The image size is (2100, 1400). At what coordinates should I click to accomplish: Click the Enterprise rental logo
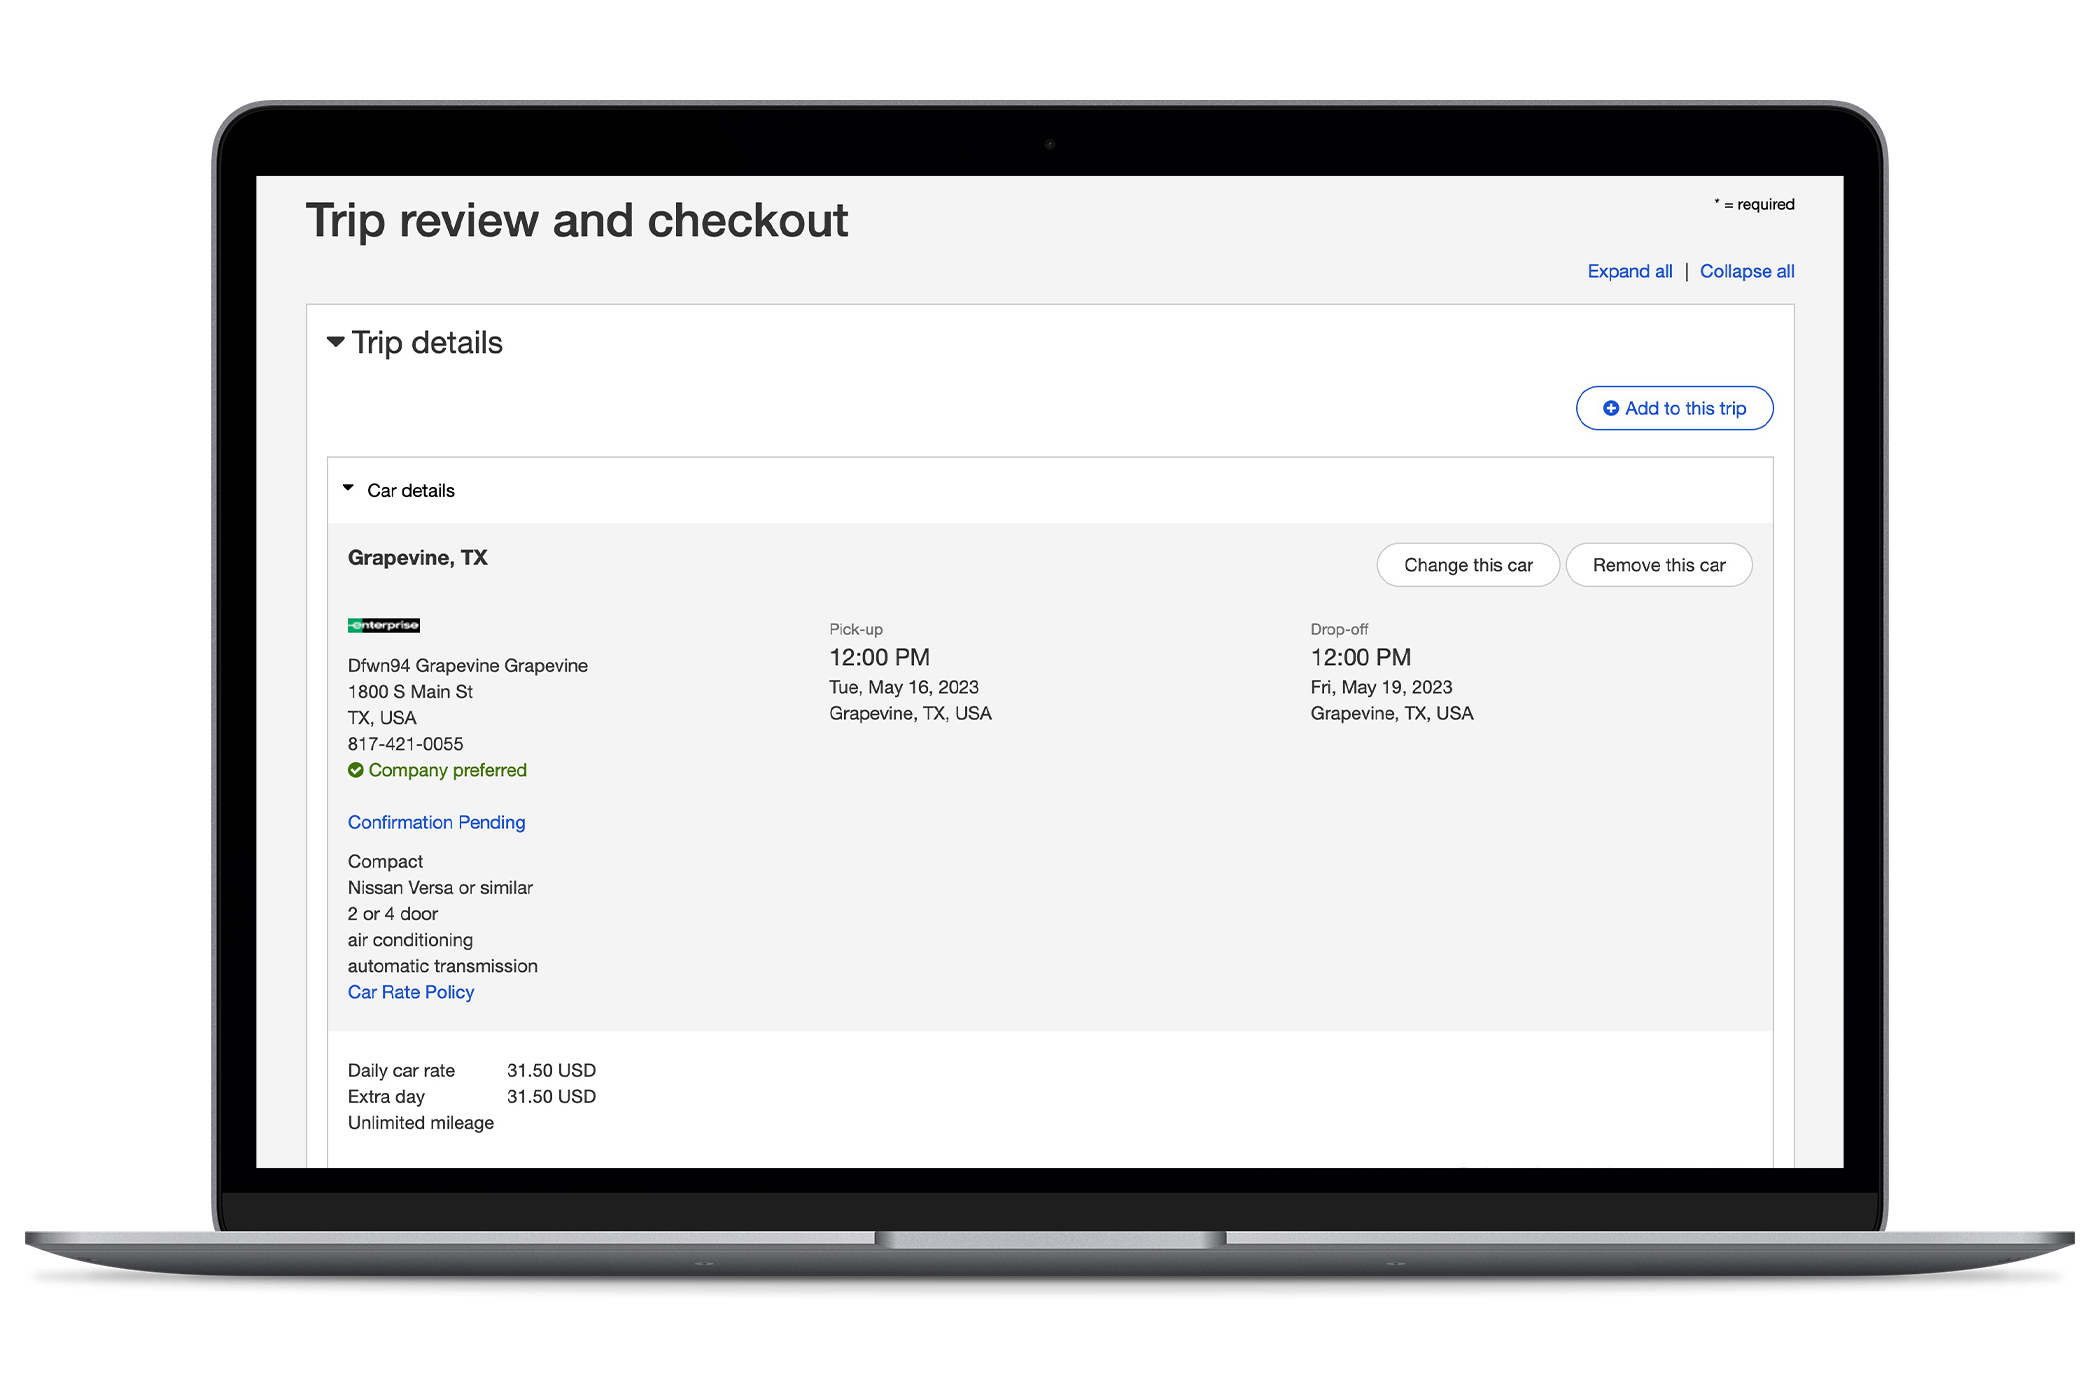point(384,625)
